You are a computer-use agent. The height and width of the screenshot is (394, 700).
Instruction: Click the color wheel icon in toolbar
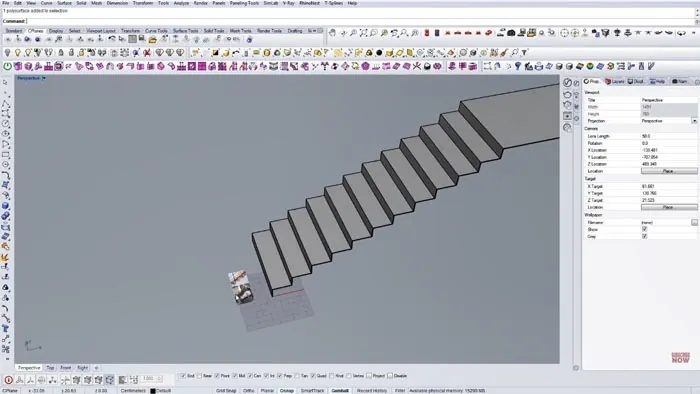pos(277,53)
